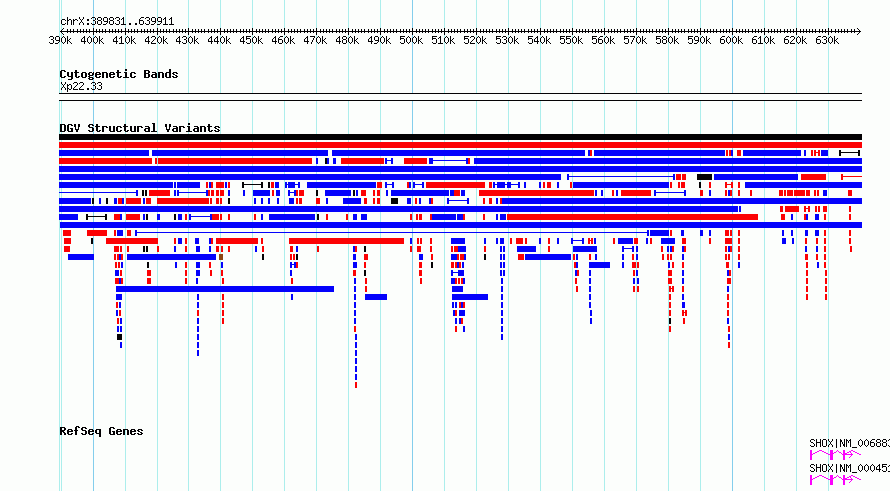The height and width of the screenshot is (491, 890).
Task: Select the short blue variant near 490k
Action: click(x=376, y=297)
